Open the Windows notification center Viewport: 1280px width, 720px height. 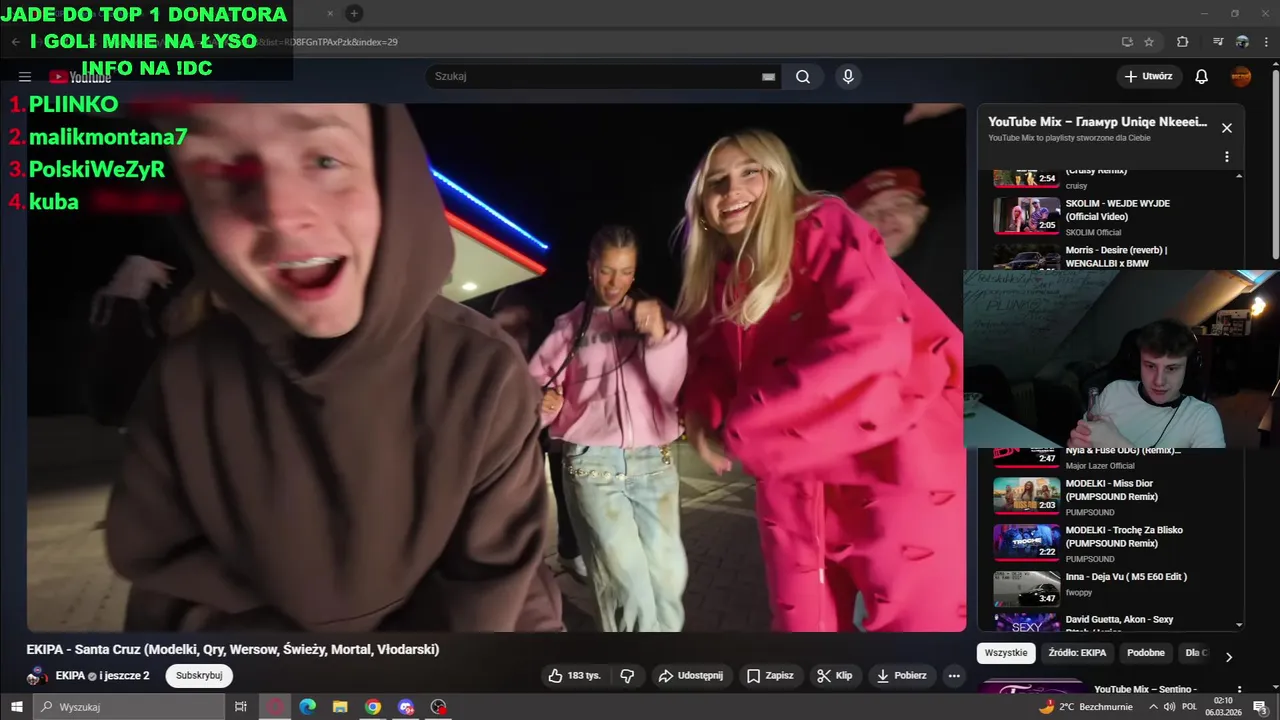[x=1260, y=707]
